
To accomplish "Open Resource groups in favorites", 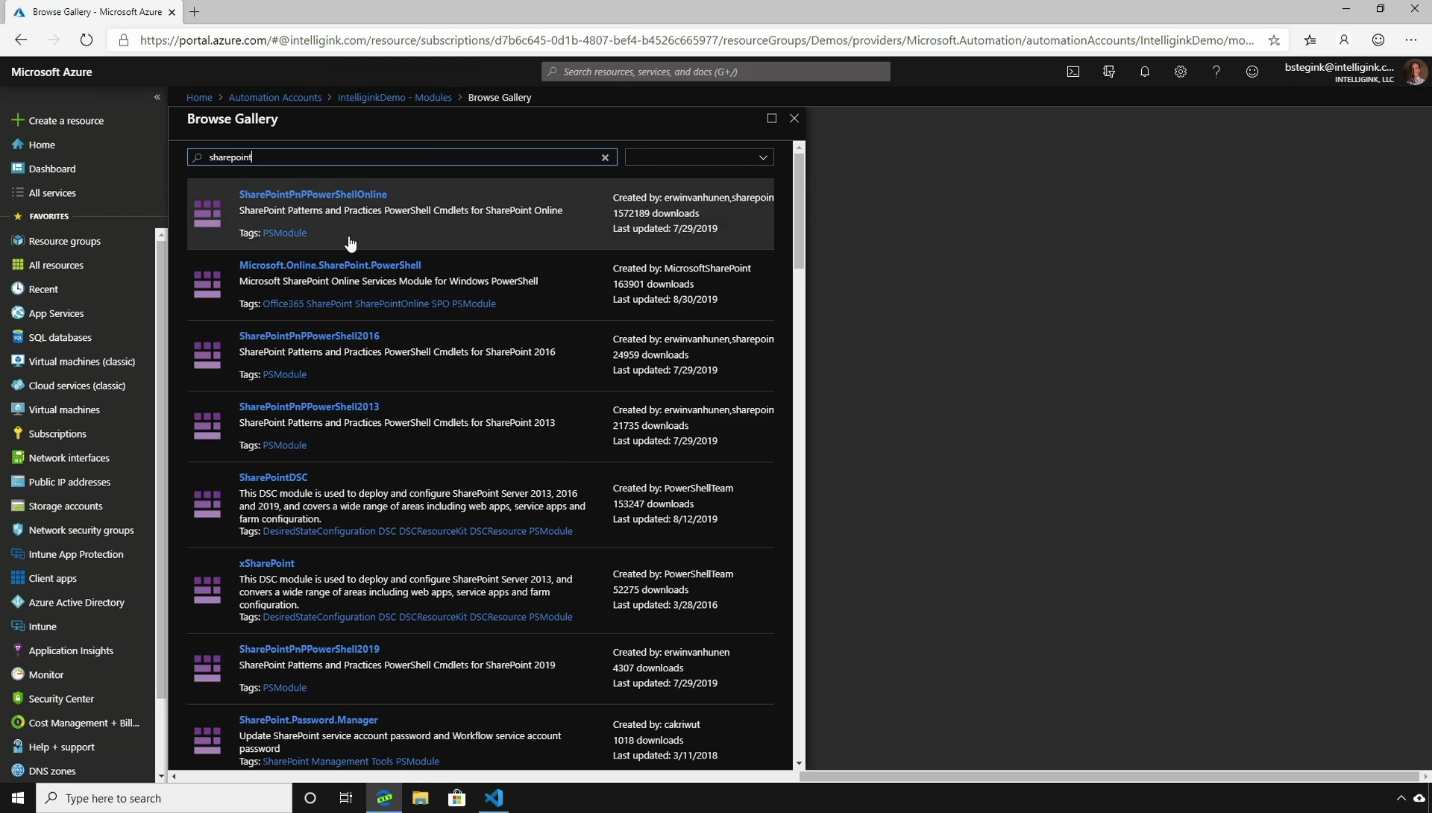I will 64,241.
